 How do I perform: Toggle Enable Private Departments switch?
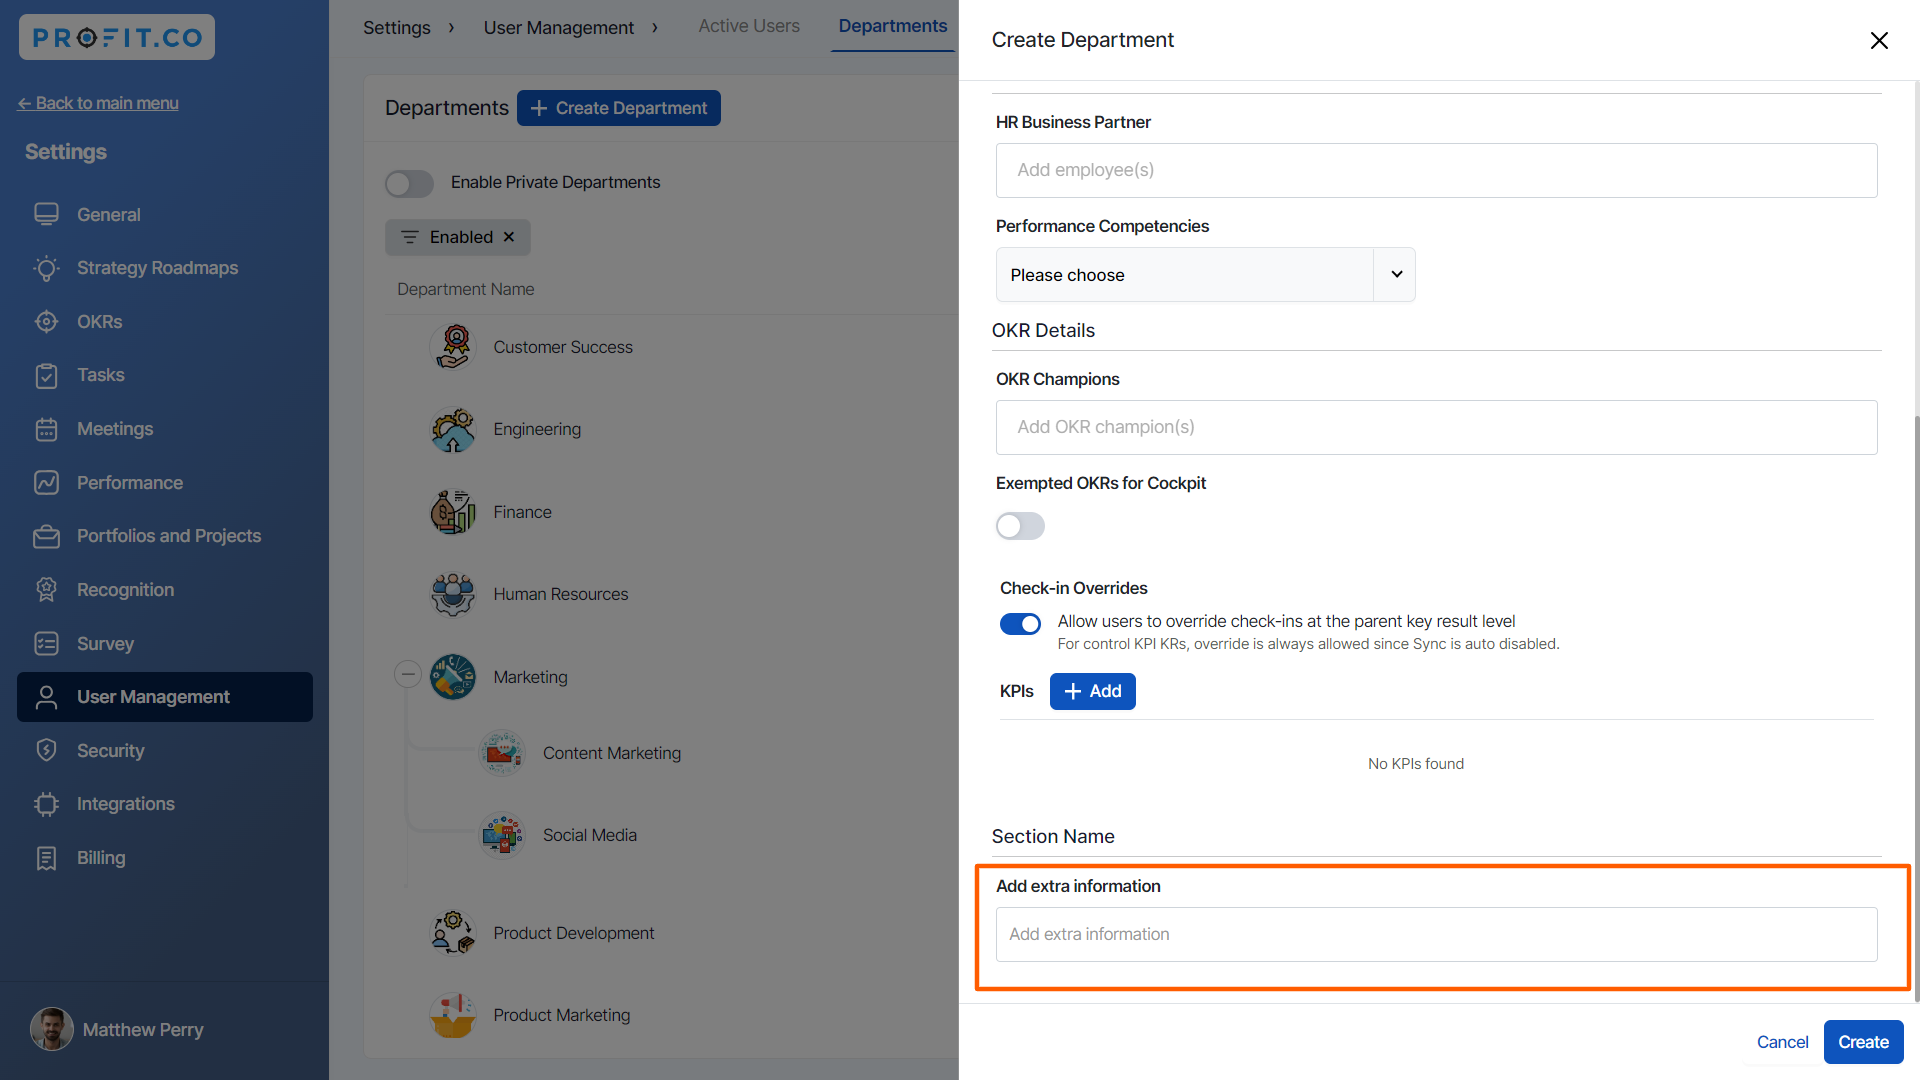point(409,183)
